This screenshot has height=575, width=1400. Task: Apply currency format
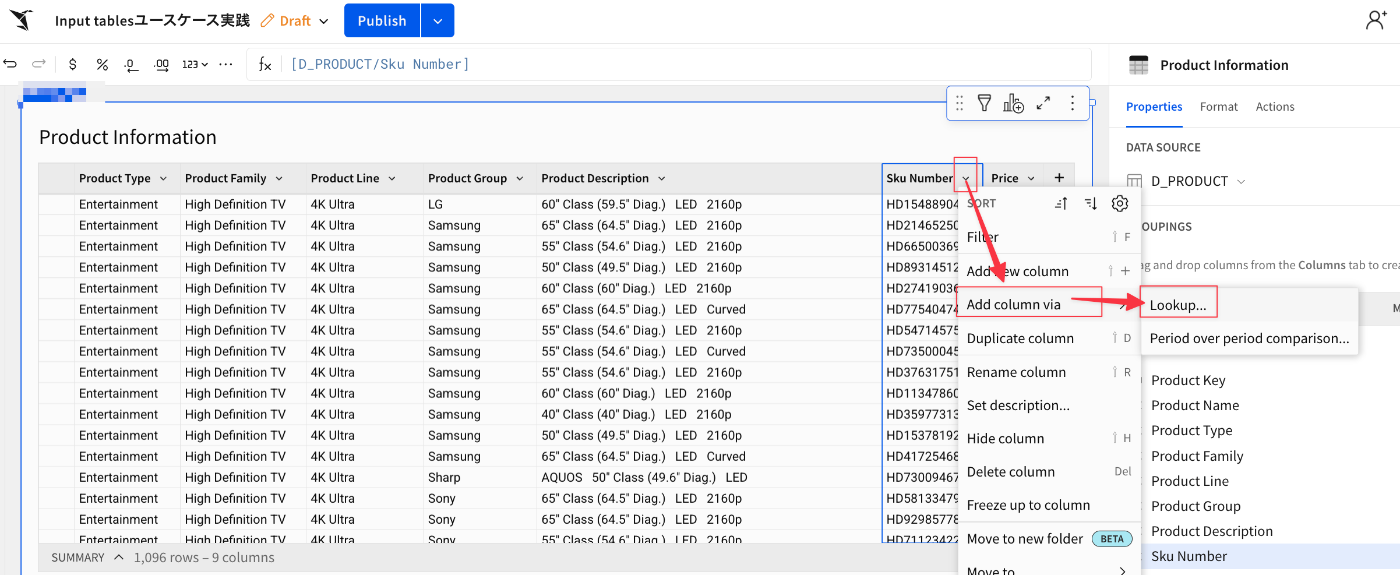coord(73,64)
